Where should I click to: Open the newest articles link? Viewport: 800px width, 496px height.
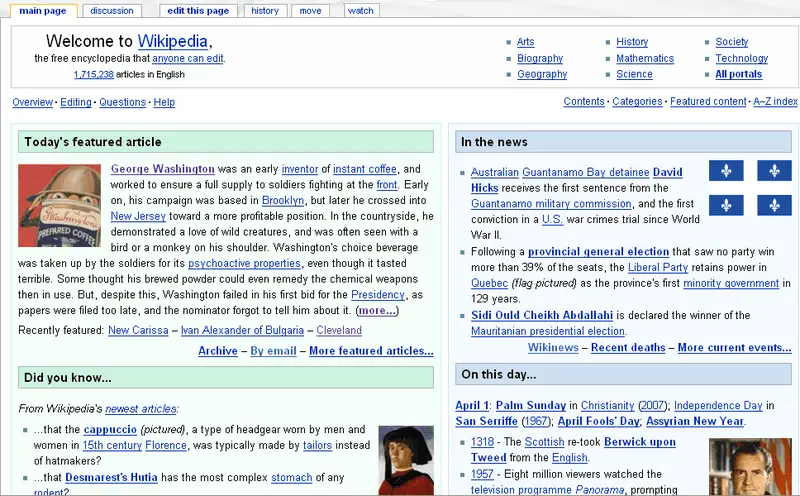(x=141, y=409)
